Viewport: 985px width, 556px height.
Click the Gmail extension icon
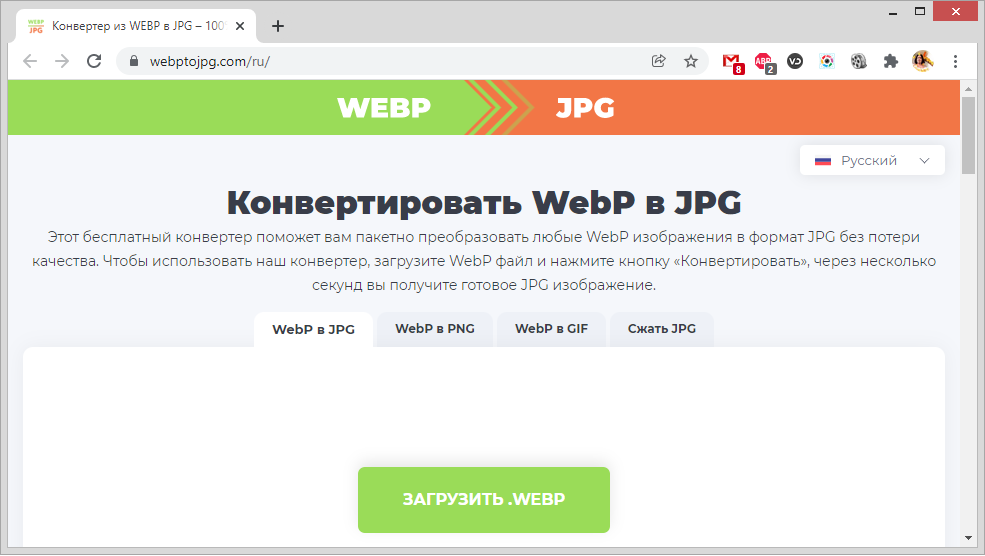[732, 61]
